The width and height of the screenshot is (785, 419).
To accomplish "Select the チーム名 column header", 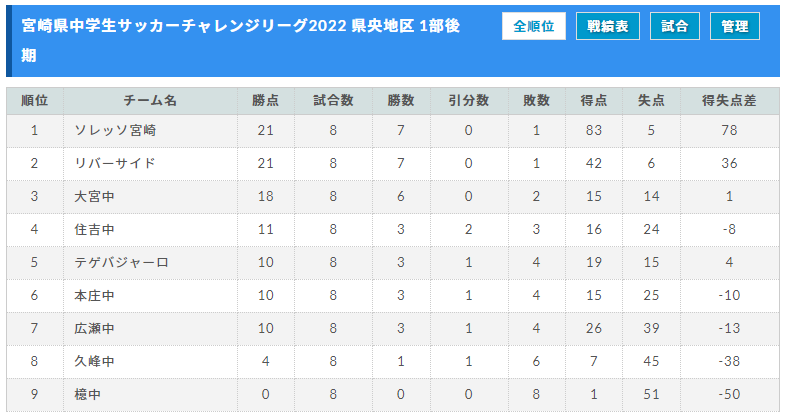I will point(150,101).
